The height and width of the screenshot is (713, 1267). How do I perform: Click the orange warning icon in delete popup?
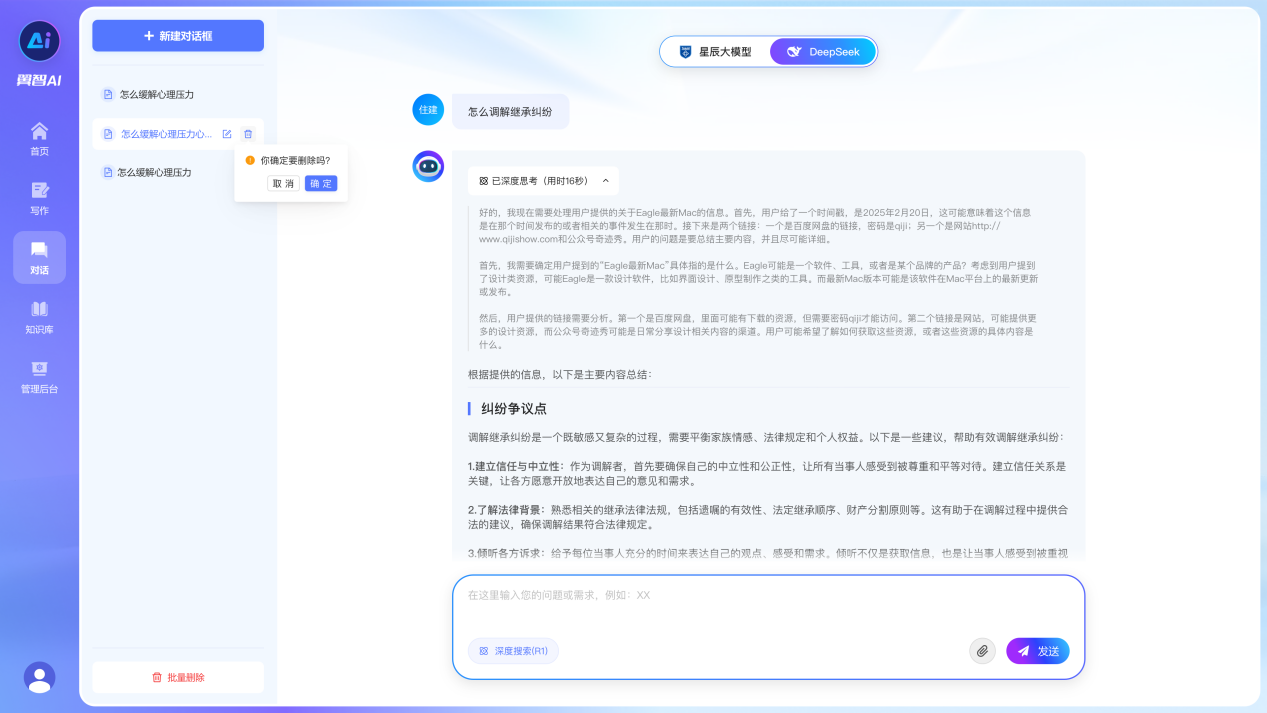[x=250, y=160]
